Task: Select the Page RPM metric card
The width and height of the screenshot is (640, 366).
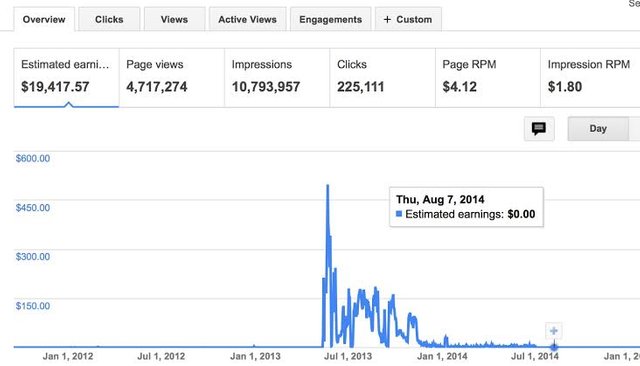Action: [488, 78]
